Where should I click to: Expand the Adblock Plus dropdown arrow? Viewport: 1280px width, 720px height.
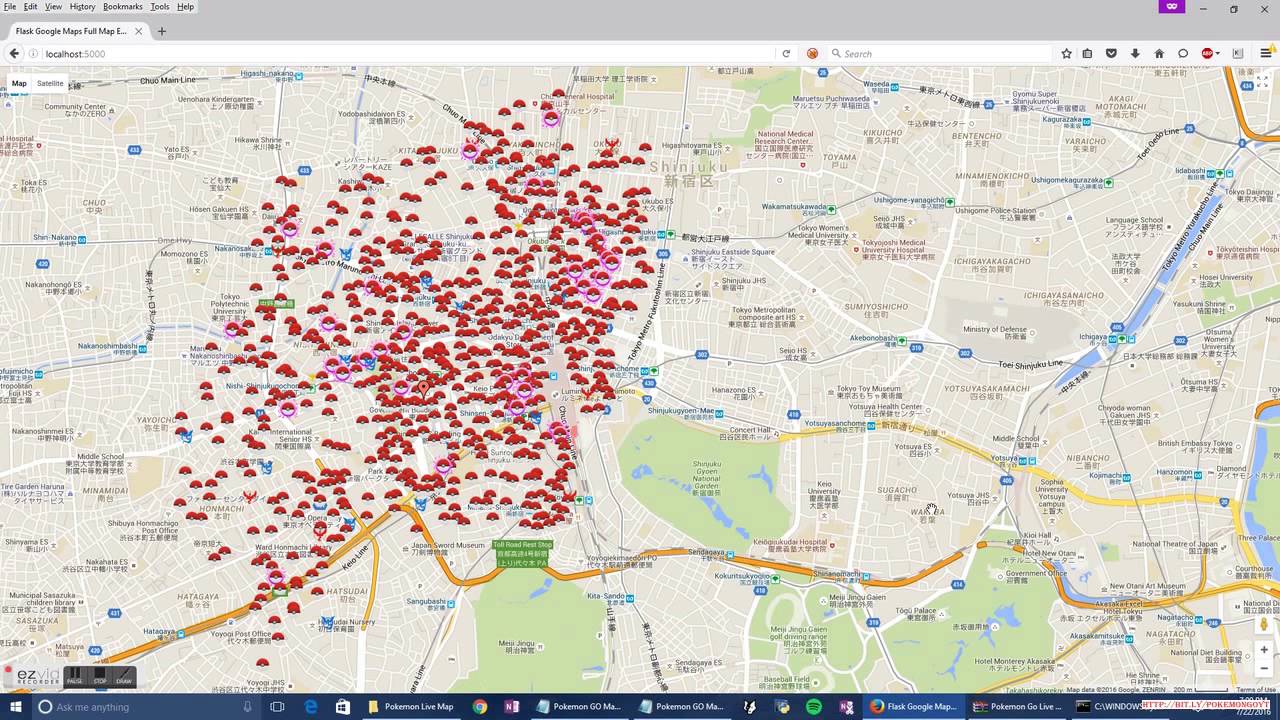coord(1217,54)
